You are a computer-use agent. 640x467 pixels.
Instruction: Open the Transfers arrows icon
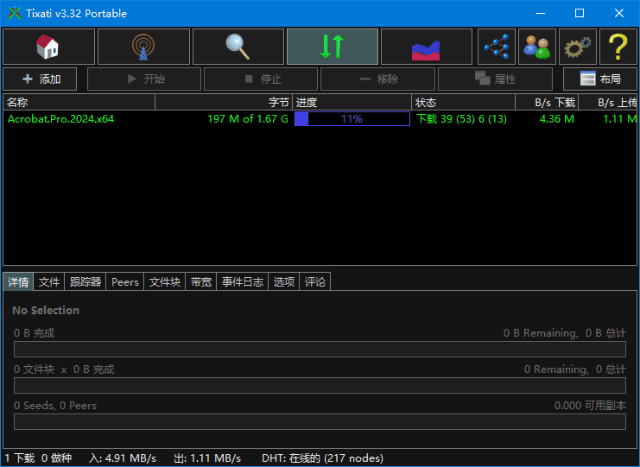coord(332,47)
